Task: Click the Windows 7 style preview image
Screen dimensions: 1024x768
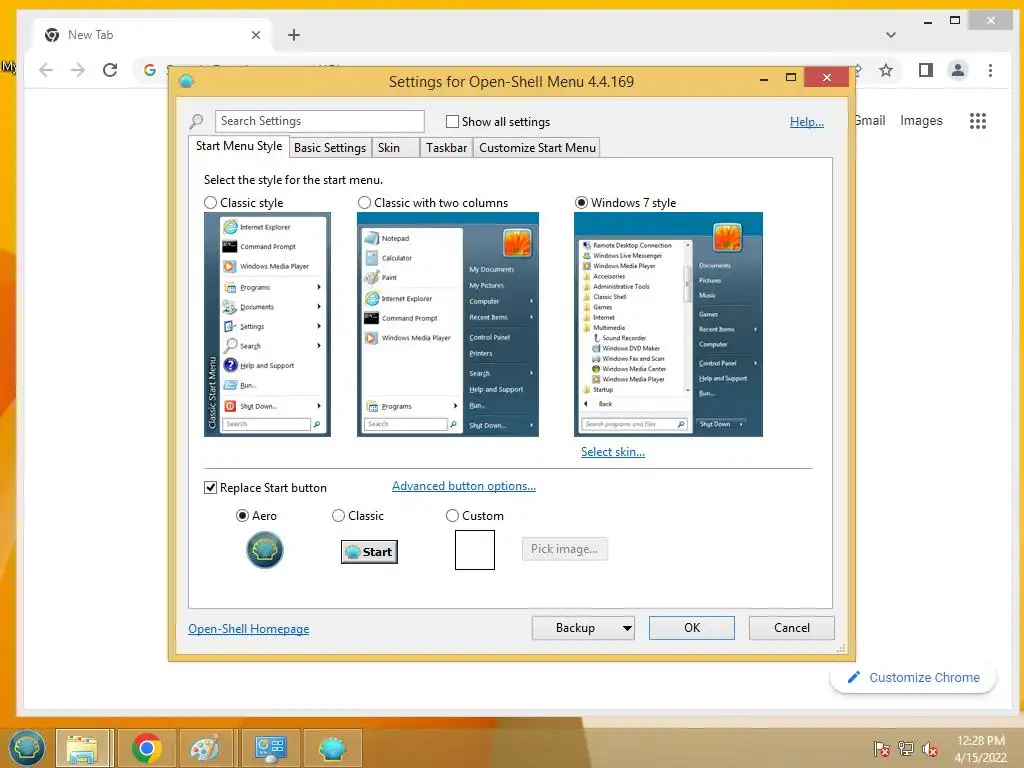Action: tap(668, 325)
